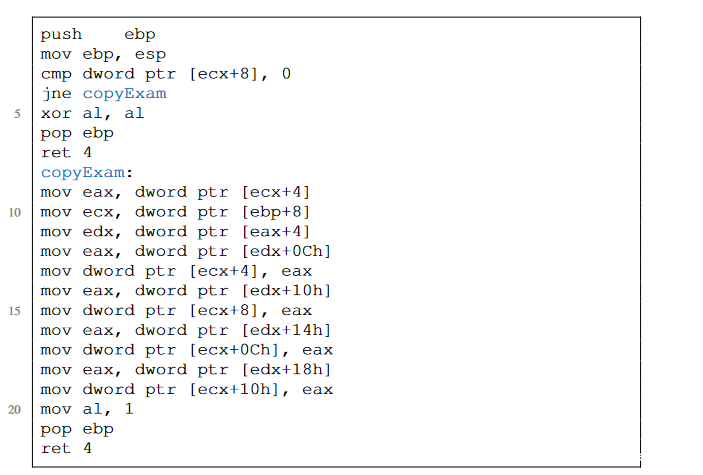Click line number 15 in the gutter

15,310
